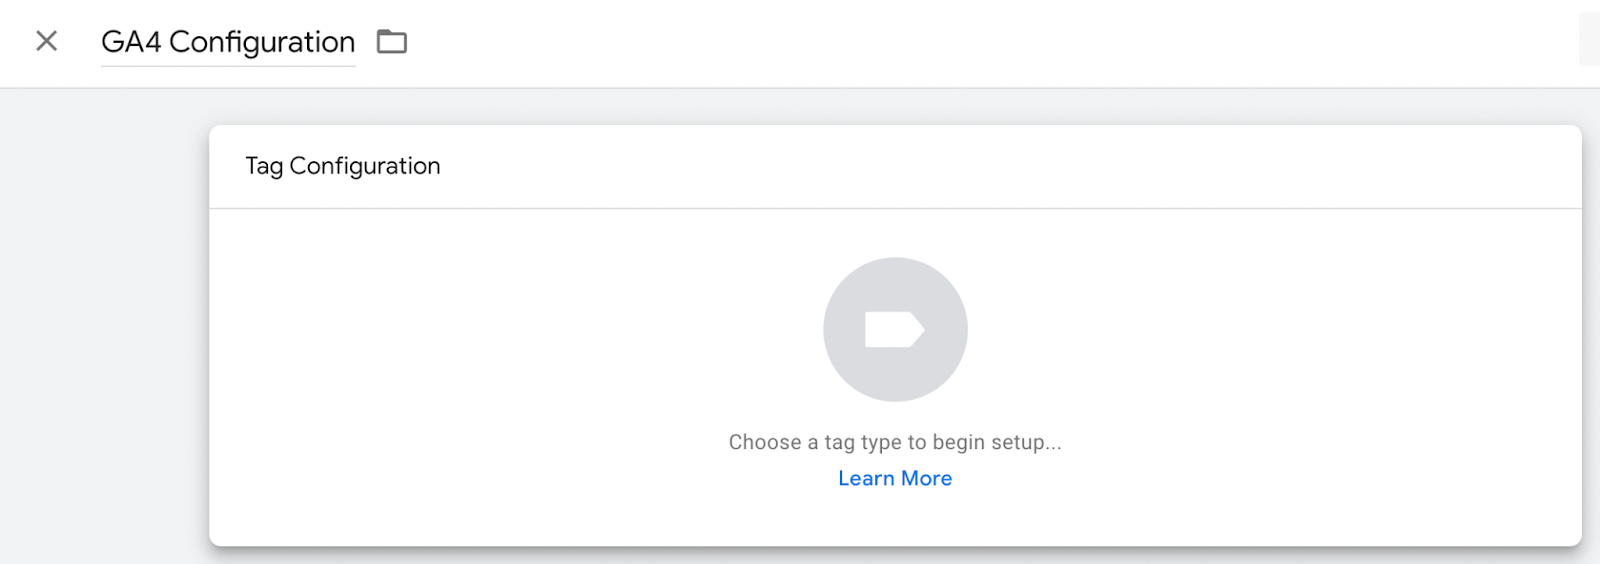Click the folder icon beside the tag name
This screenshot has width=1600, height=564.
[x=392, y=41]
